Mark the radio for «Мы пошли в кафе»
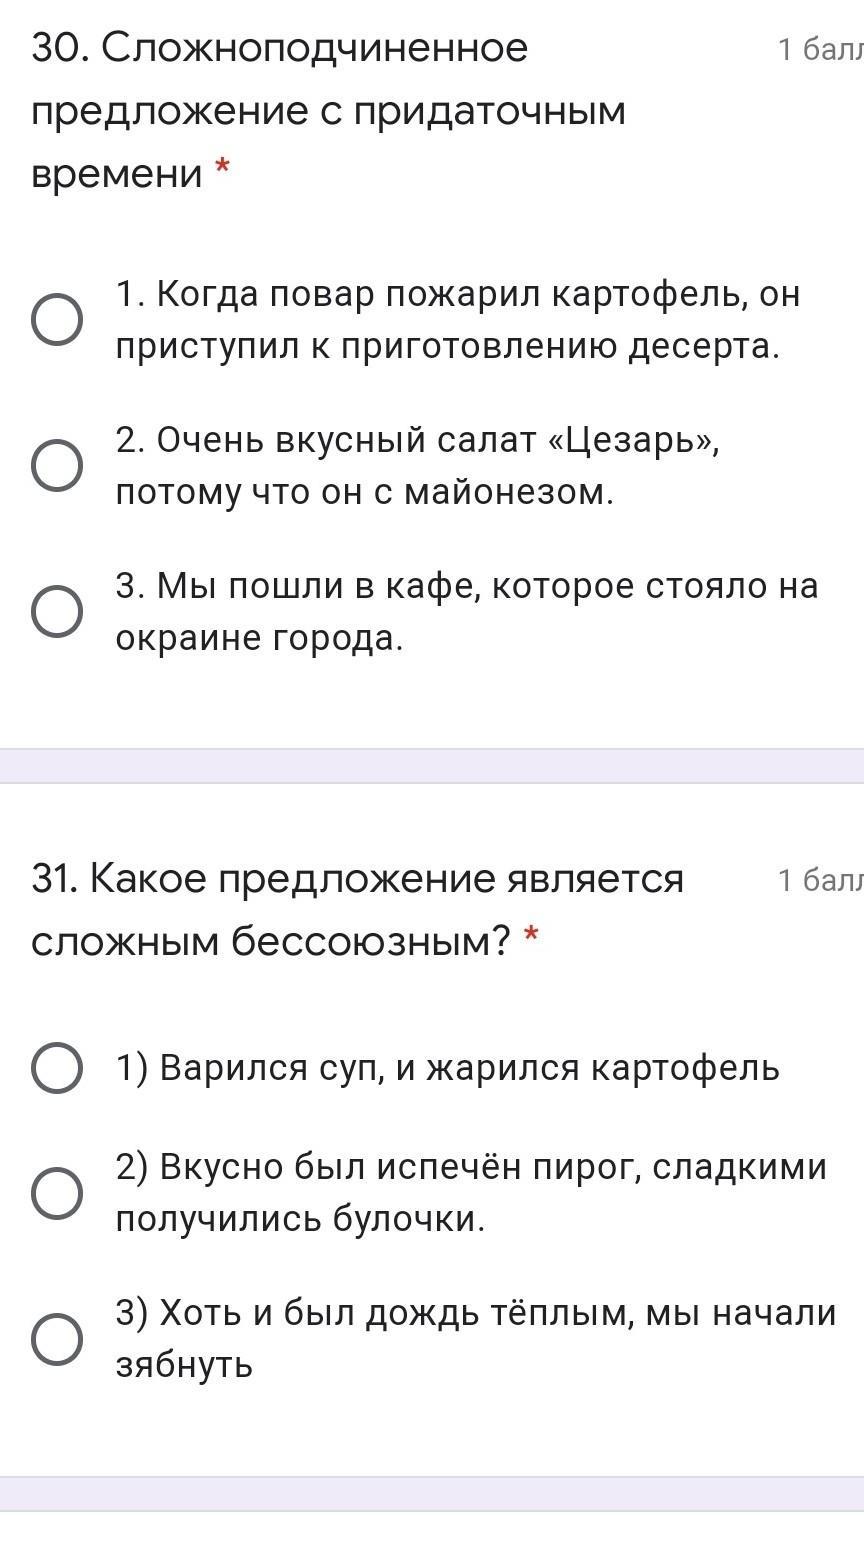Screen dimensions: 864x1545 click(x=57, y=611)
